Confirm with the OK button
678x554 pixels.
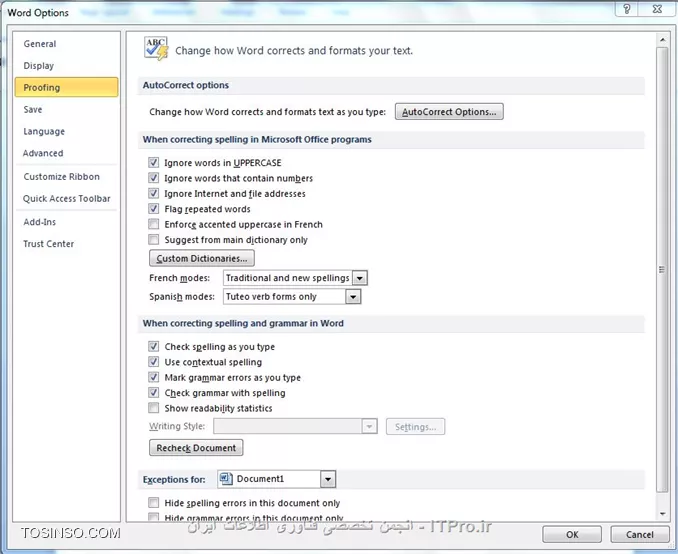[x=572, y=535]
